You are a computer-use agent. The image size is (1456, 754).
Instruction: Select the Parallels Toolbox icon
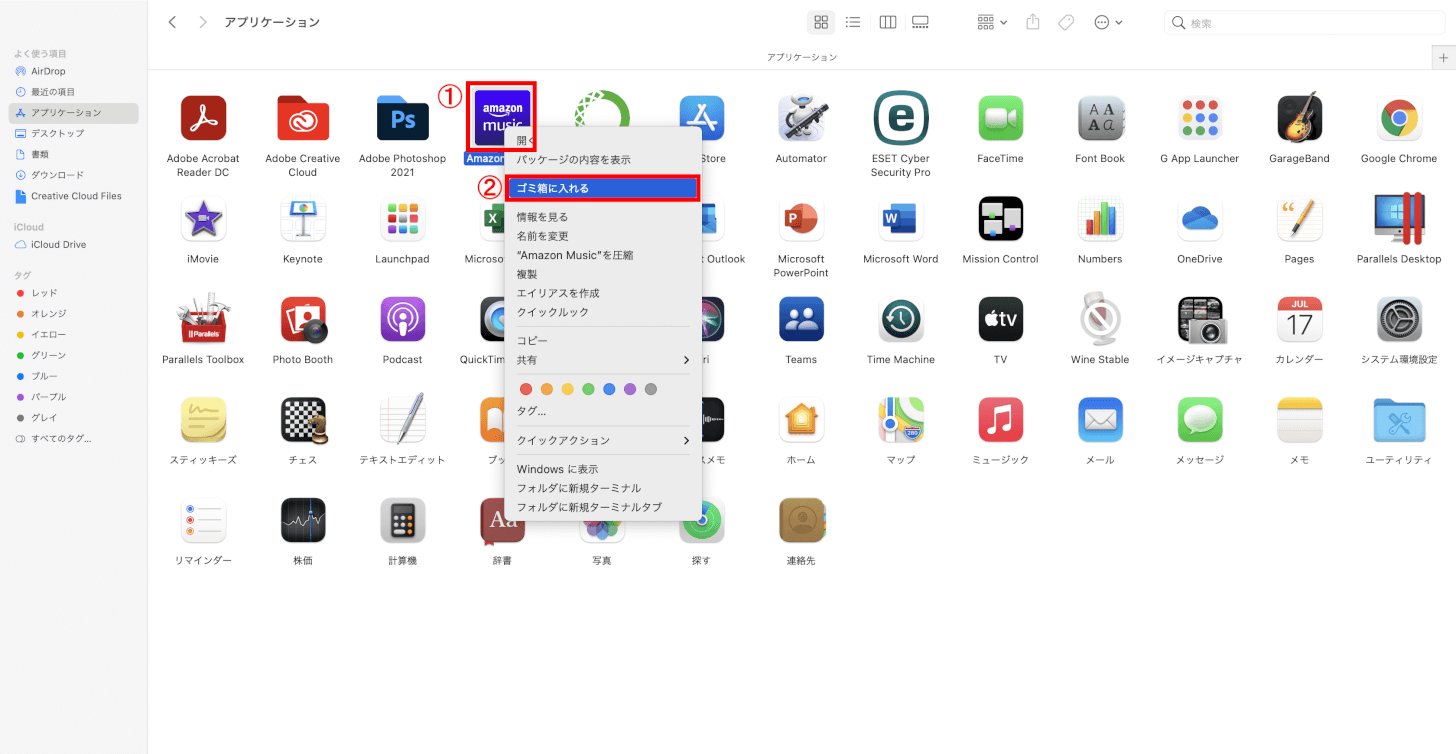tap(203, 319)
